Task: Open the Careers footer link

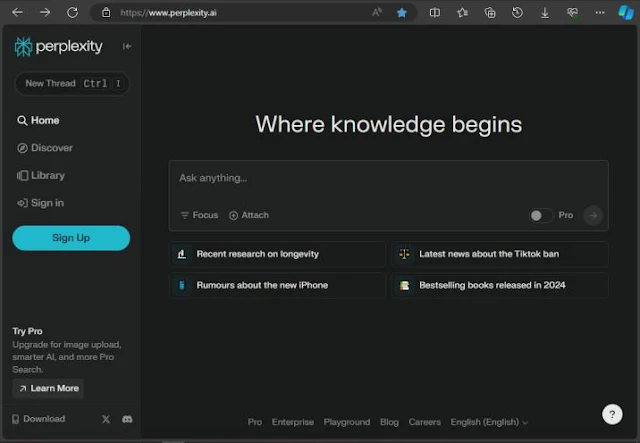Action: tap(424, 422)
